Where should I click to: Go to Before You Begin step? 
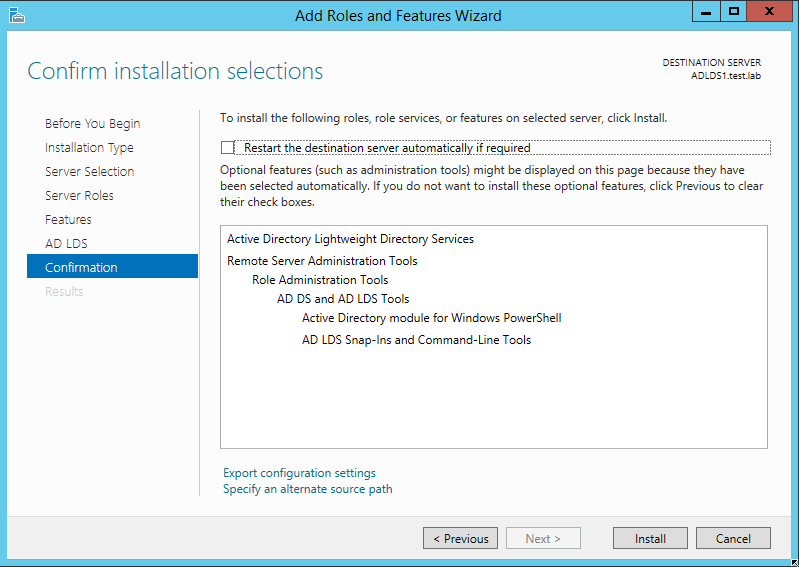[x=92, y=124]
